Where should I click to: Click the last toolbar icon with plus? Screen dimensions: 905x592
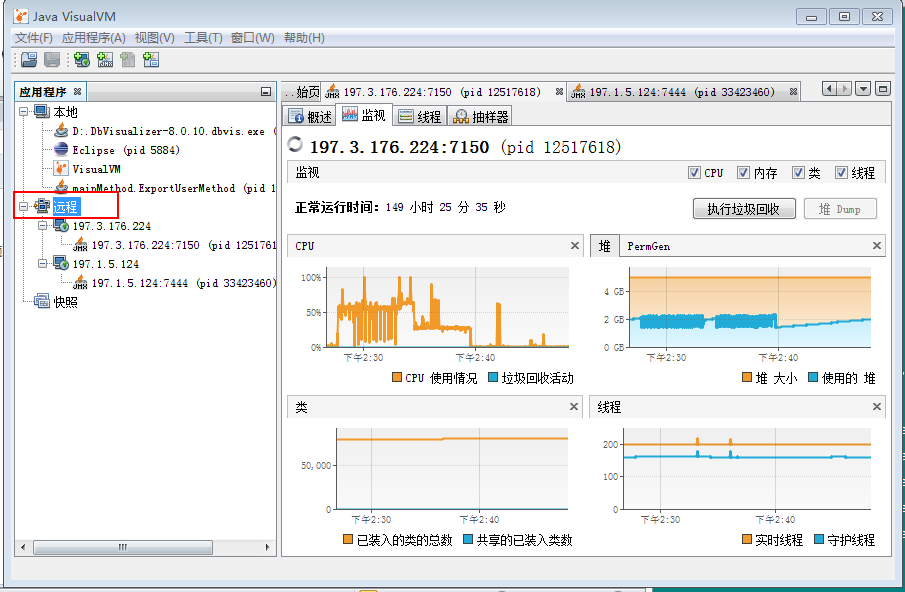click(x=151, y=59)
